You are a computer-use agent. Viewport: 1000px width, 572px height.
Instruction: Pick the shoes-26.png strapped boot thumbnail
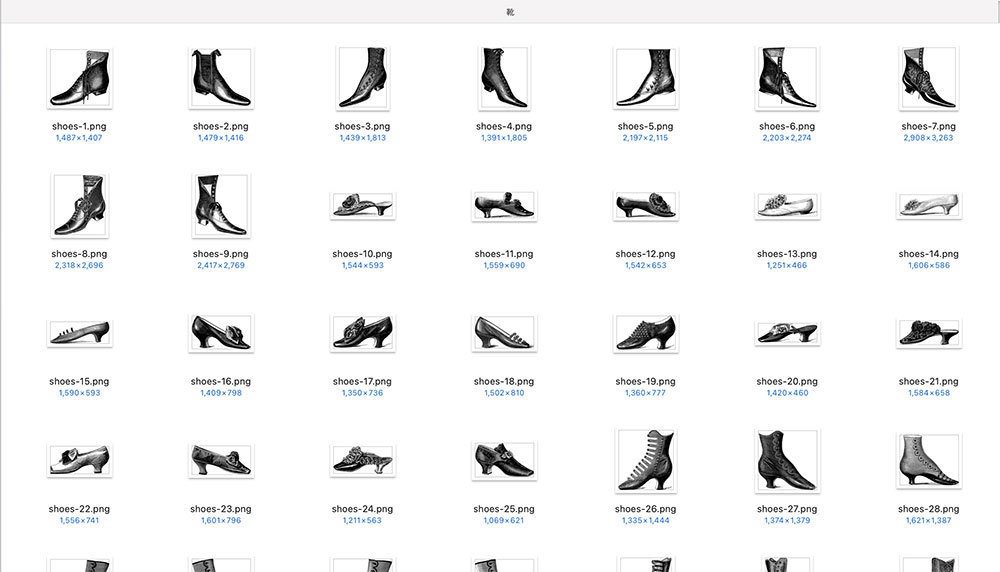645,460
